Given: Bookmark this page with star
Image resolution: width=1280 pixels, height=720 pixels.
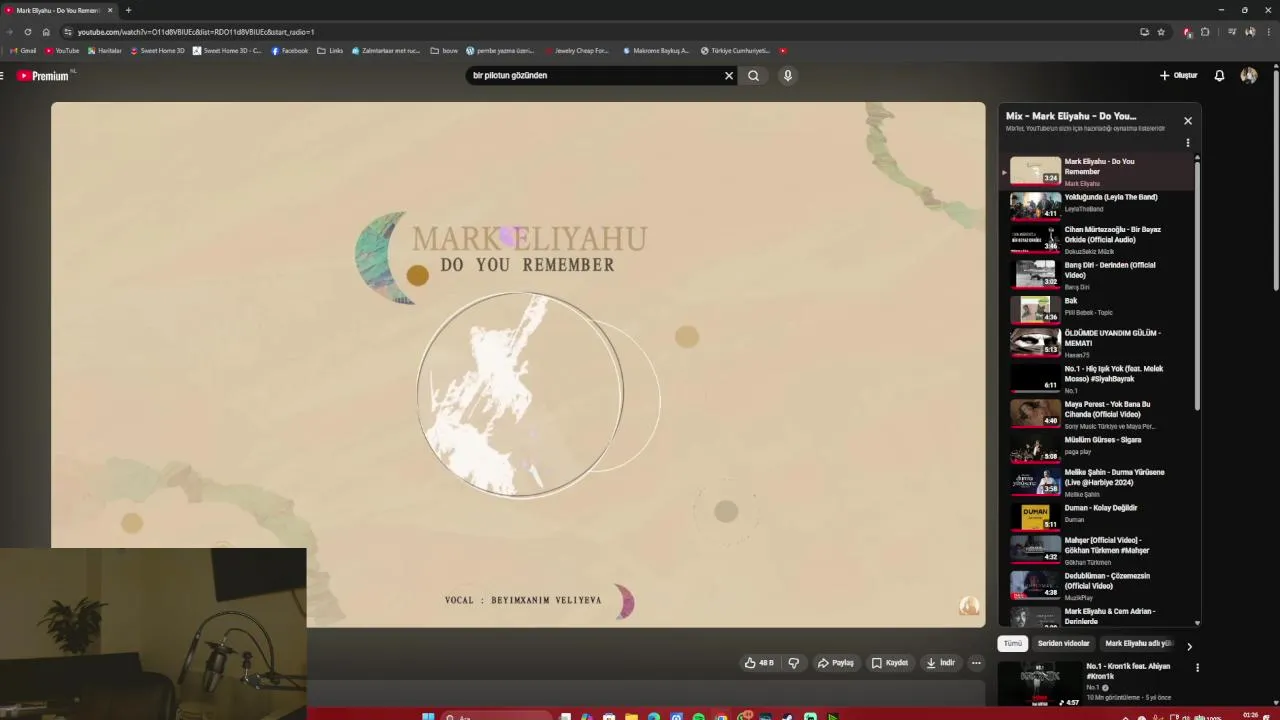Looking at the screenshot, I should click(1161, 32).
